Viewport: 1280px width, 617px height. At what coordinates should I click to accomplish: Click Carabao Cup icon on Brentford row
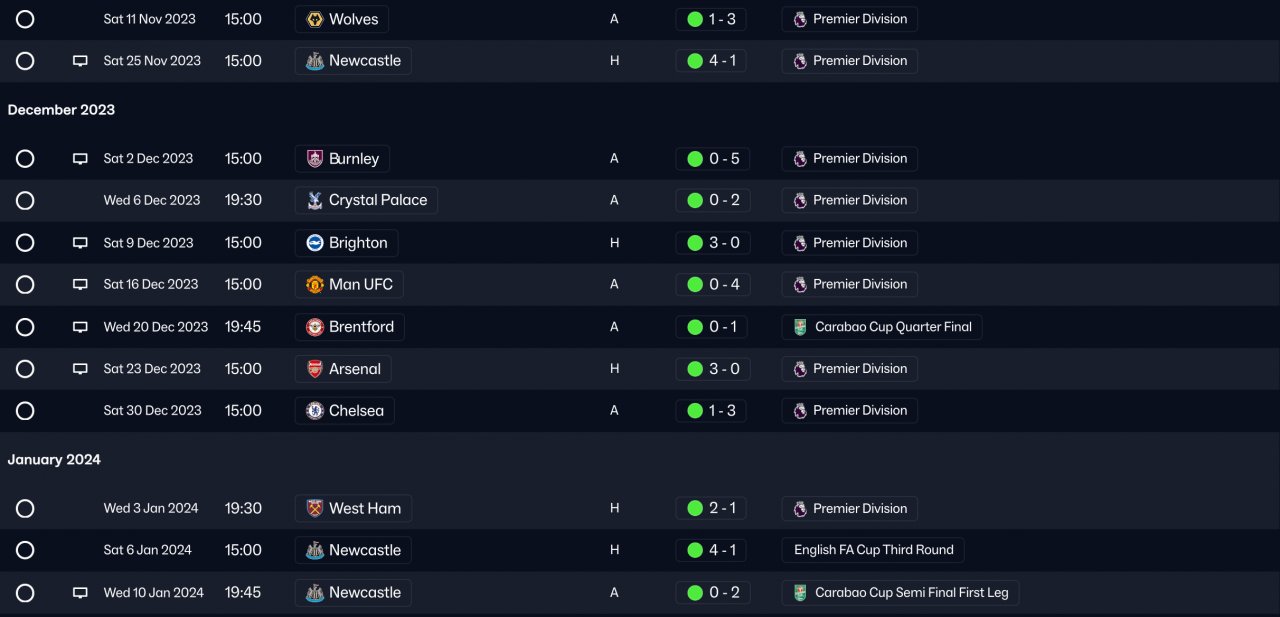[x=800, y=327]
